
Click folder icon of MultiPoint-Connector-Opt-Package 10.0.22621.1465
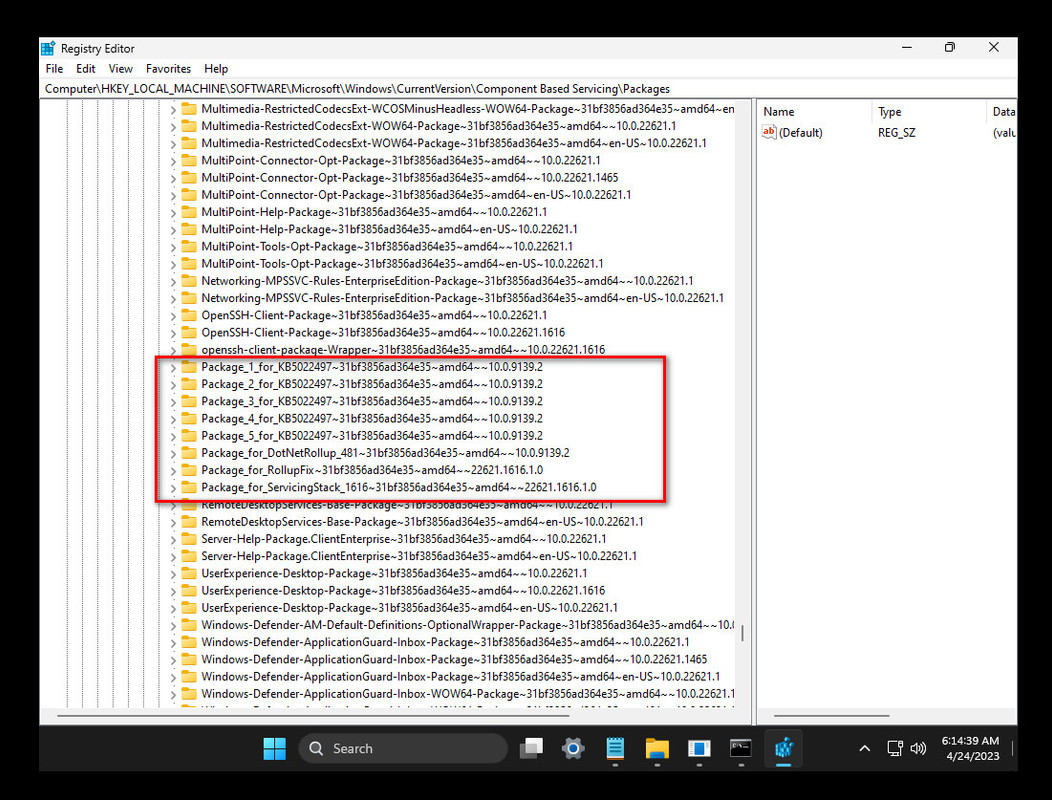pos(189,178)
